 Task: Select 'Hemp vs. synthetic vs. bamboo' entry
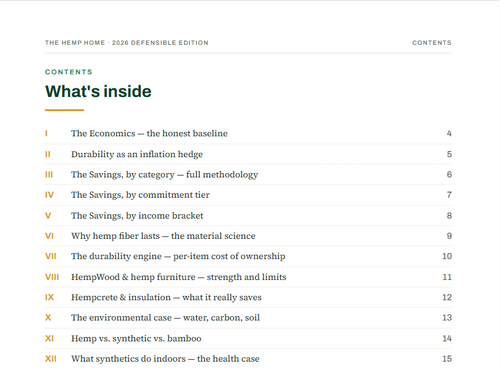(x=136, y=339)
